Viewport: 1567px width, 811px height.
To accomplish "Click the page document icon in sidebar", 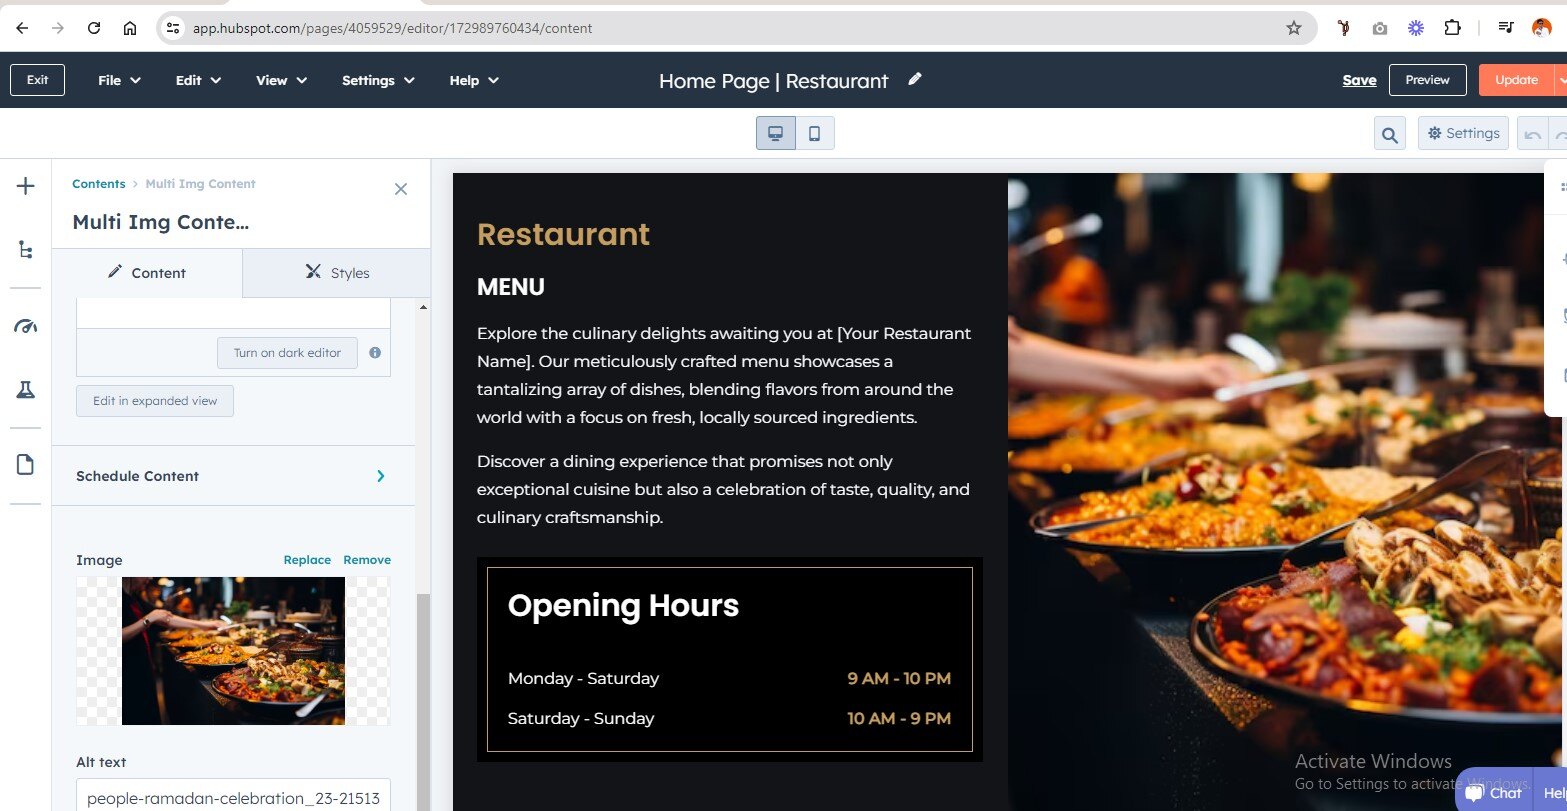I will pyautogui.click(x=26, y=465).
